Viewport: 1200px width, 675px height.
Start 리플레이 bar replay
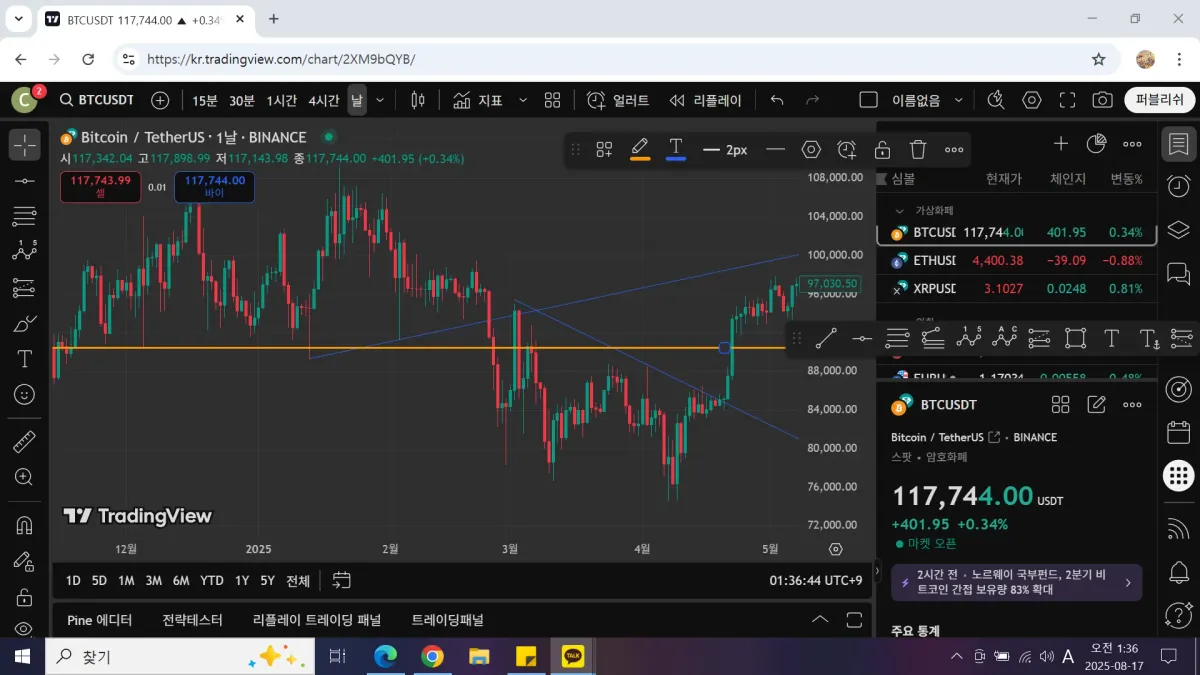click(x=705, y=100)
